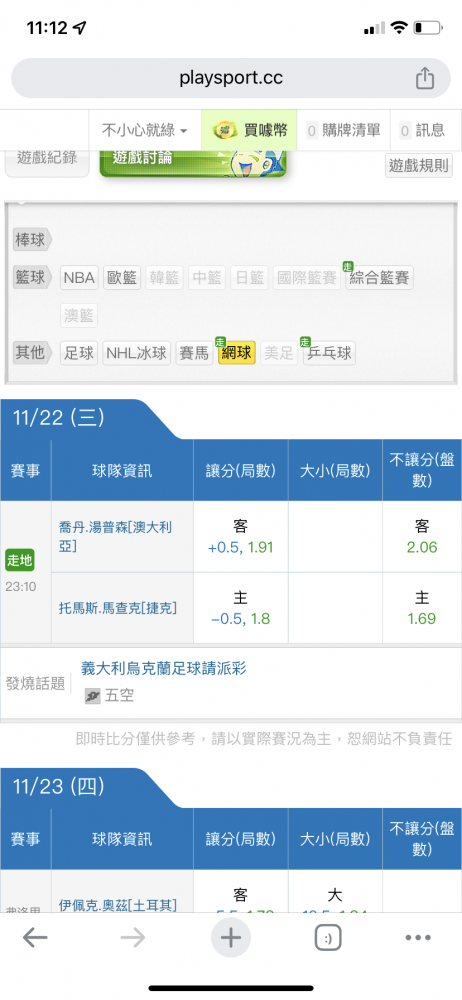This screenshot has width=462, height=1000.
Task: Expand the 籃球 category tag
Action: [32, 277]
